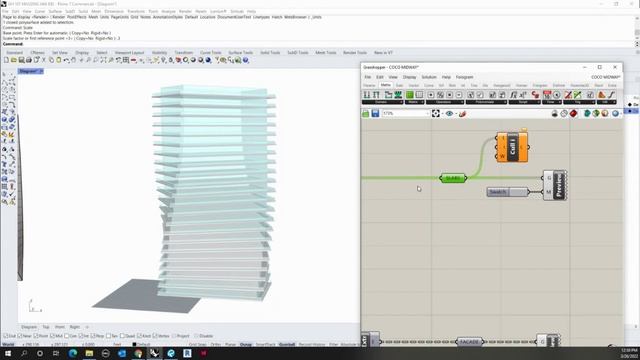Open the Grasshopper Display menu
640x360 pixels.
pos(409,77)
